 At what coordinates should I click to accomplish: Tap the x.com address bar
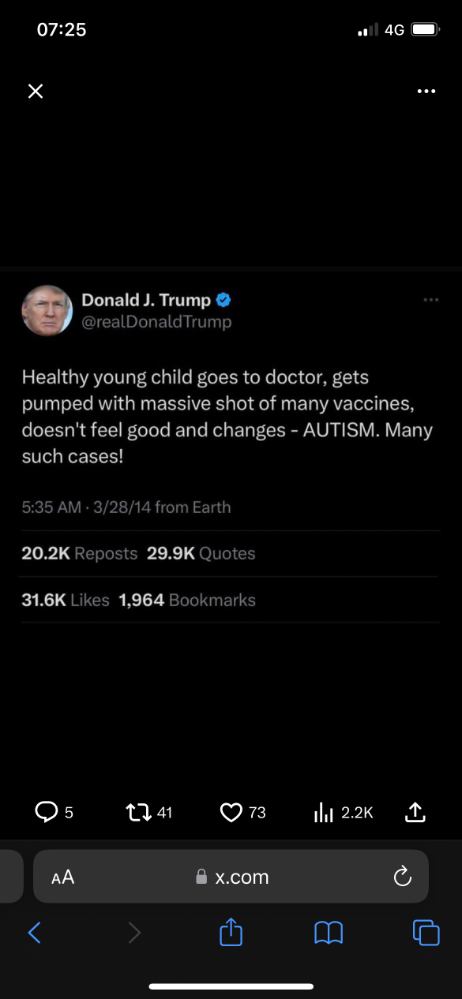tap(231, 877)
